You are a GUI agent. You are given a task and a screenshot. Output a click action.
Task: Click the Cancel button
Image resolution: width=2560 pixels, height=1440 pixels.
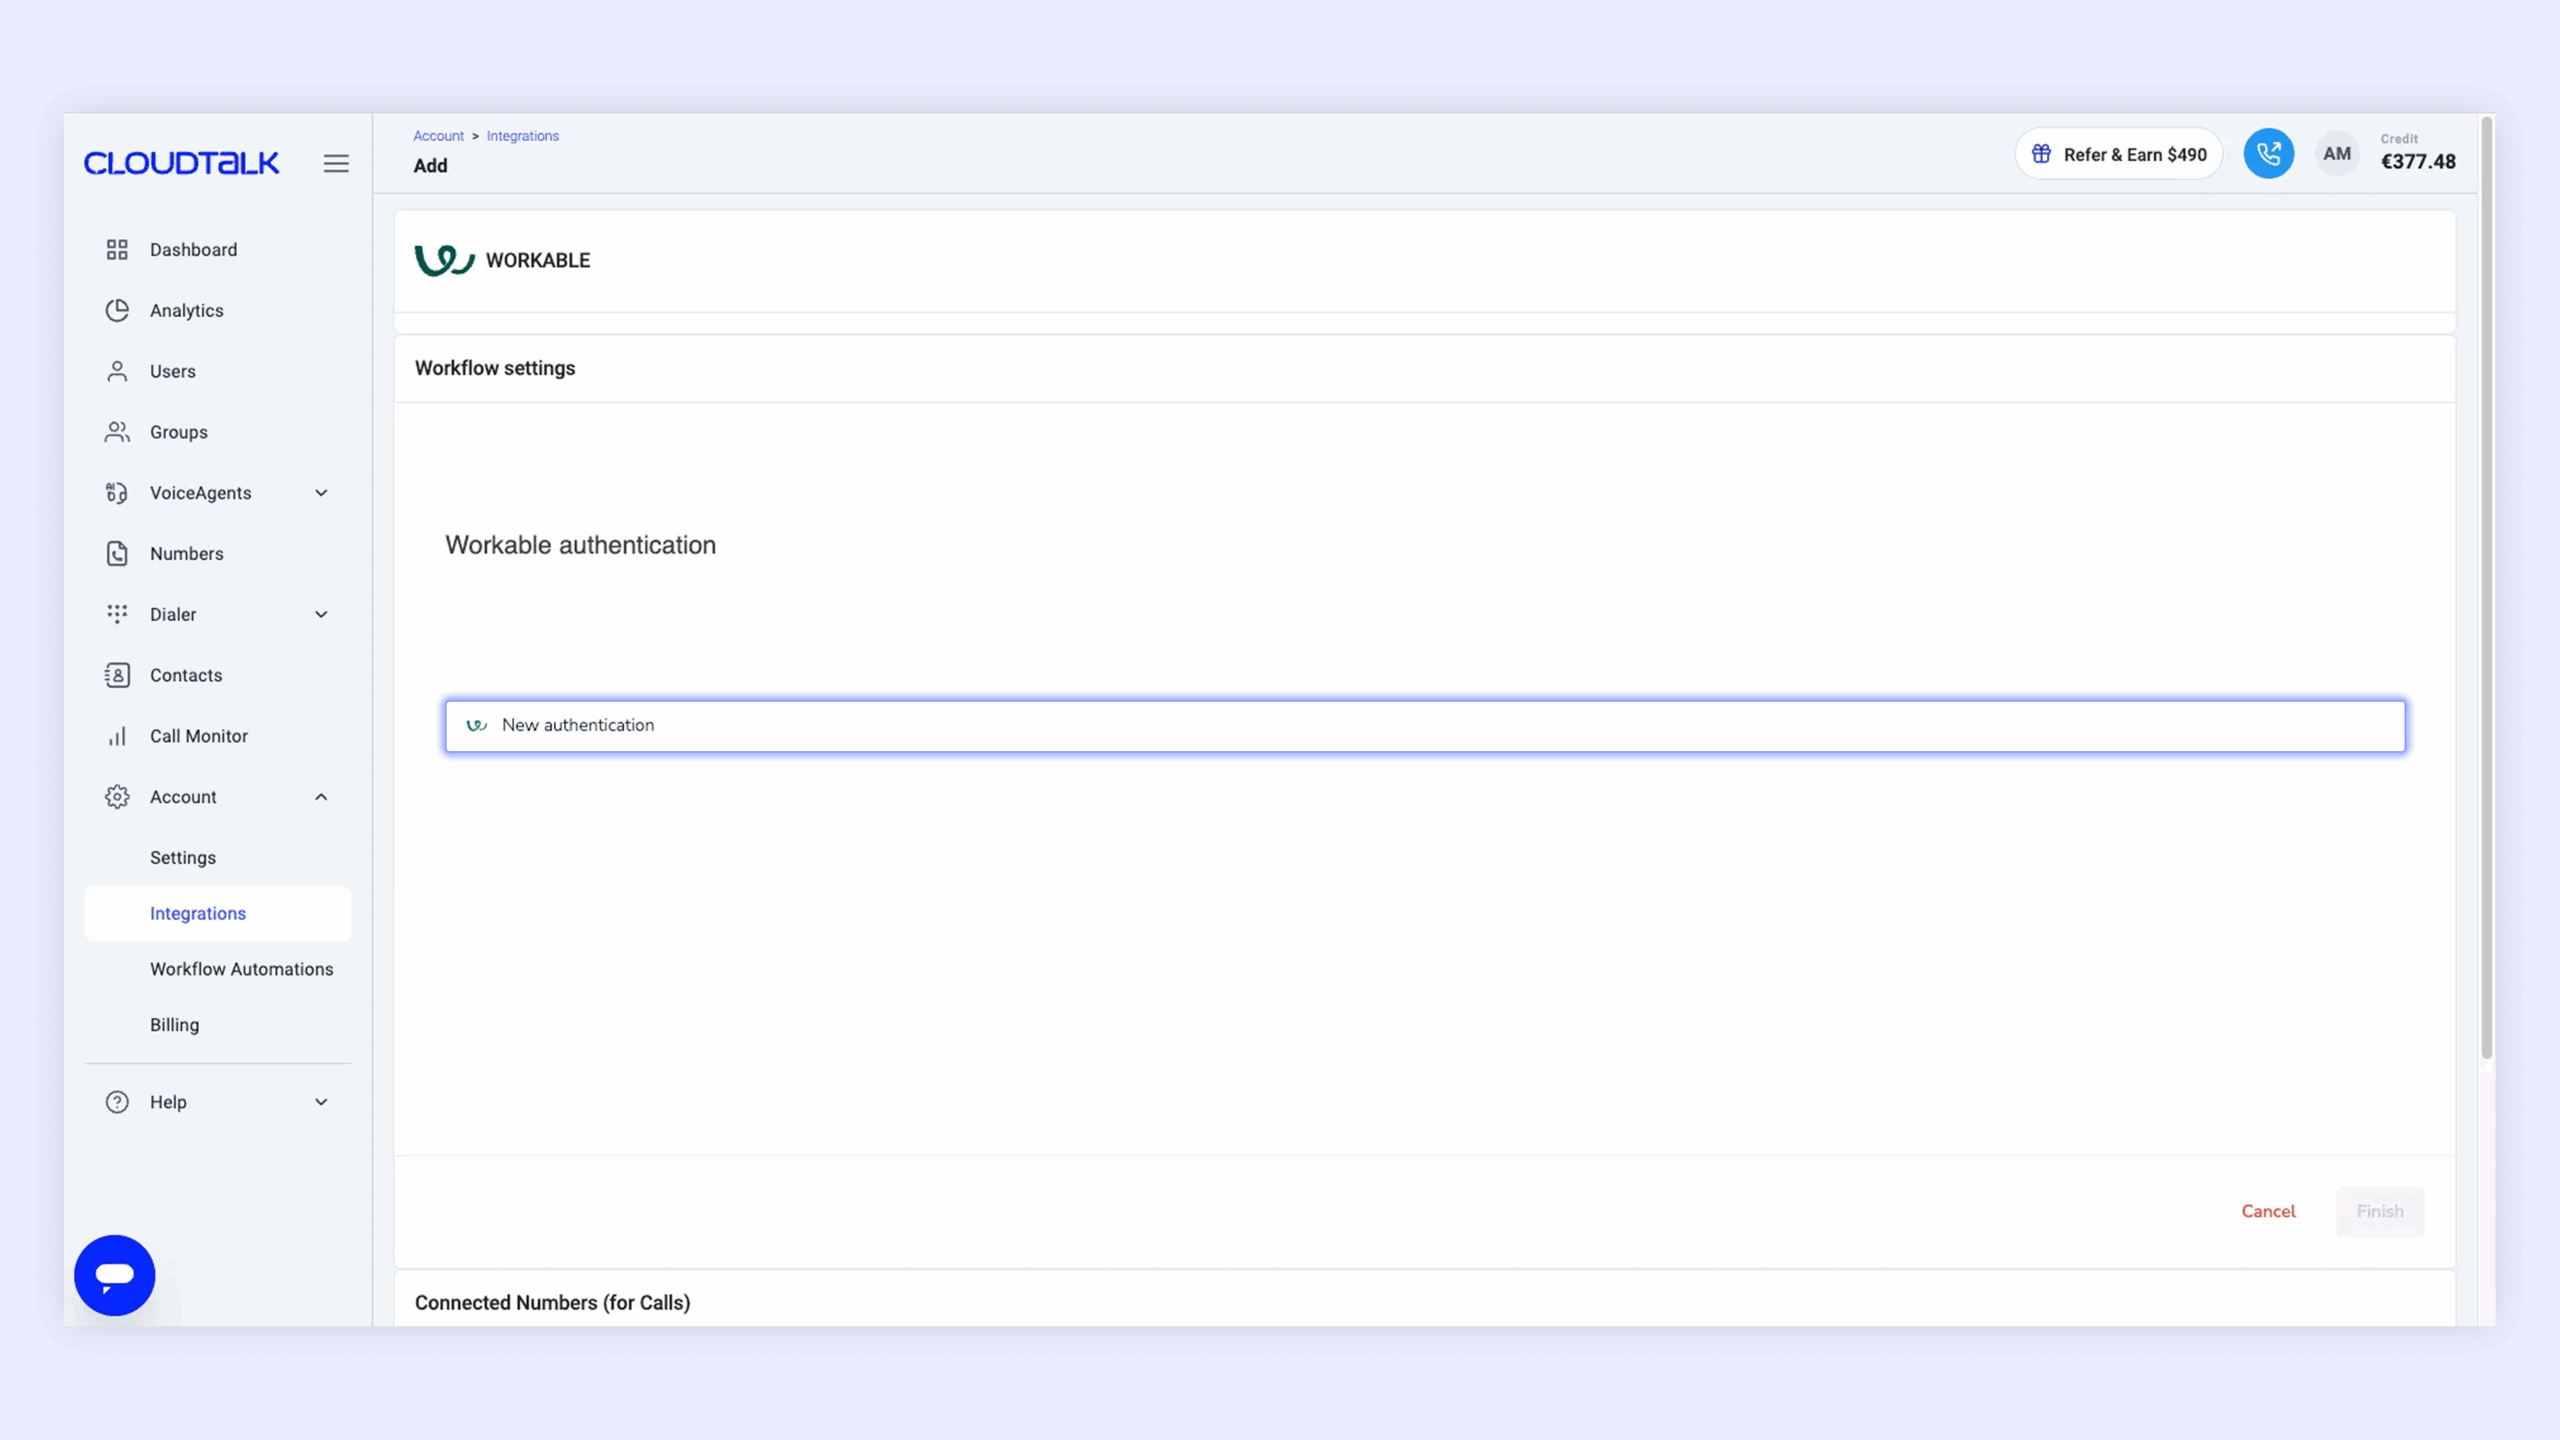point(2268,1211)
